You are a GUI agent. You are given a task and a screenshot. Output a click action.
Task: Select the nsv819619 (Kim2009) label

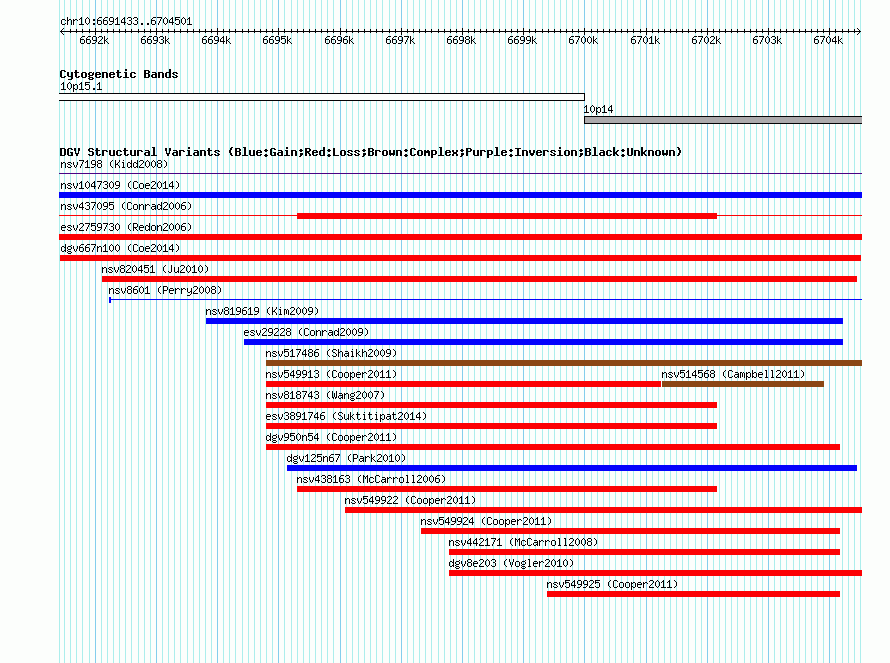[262, 312]
